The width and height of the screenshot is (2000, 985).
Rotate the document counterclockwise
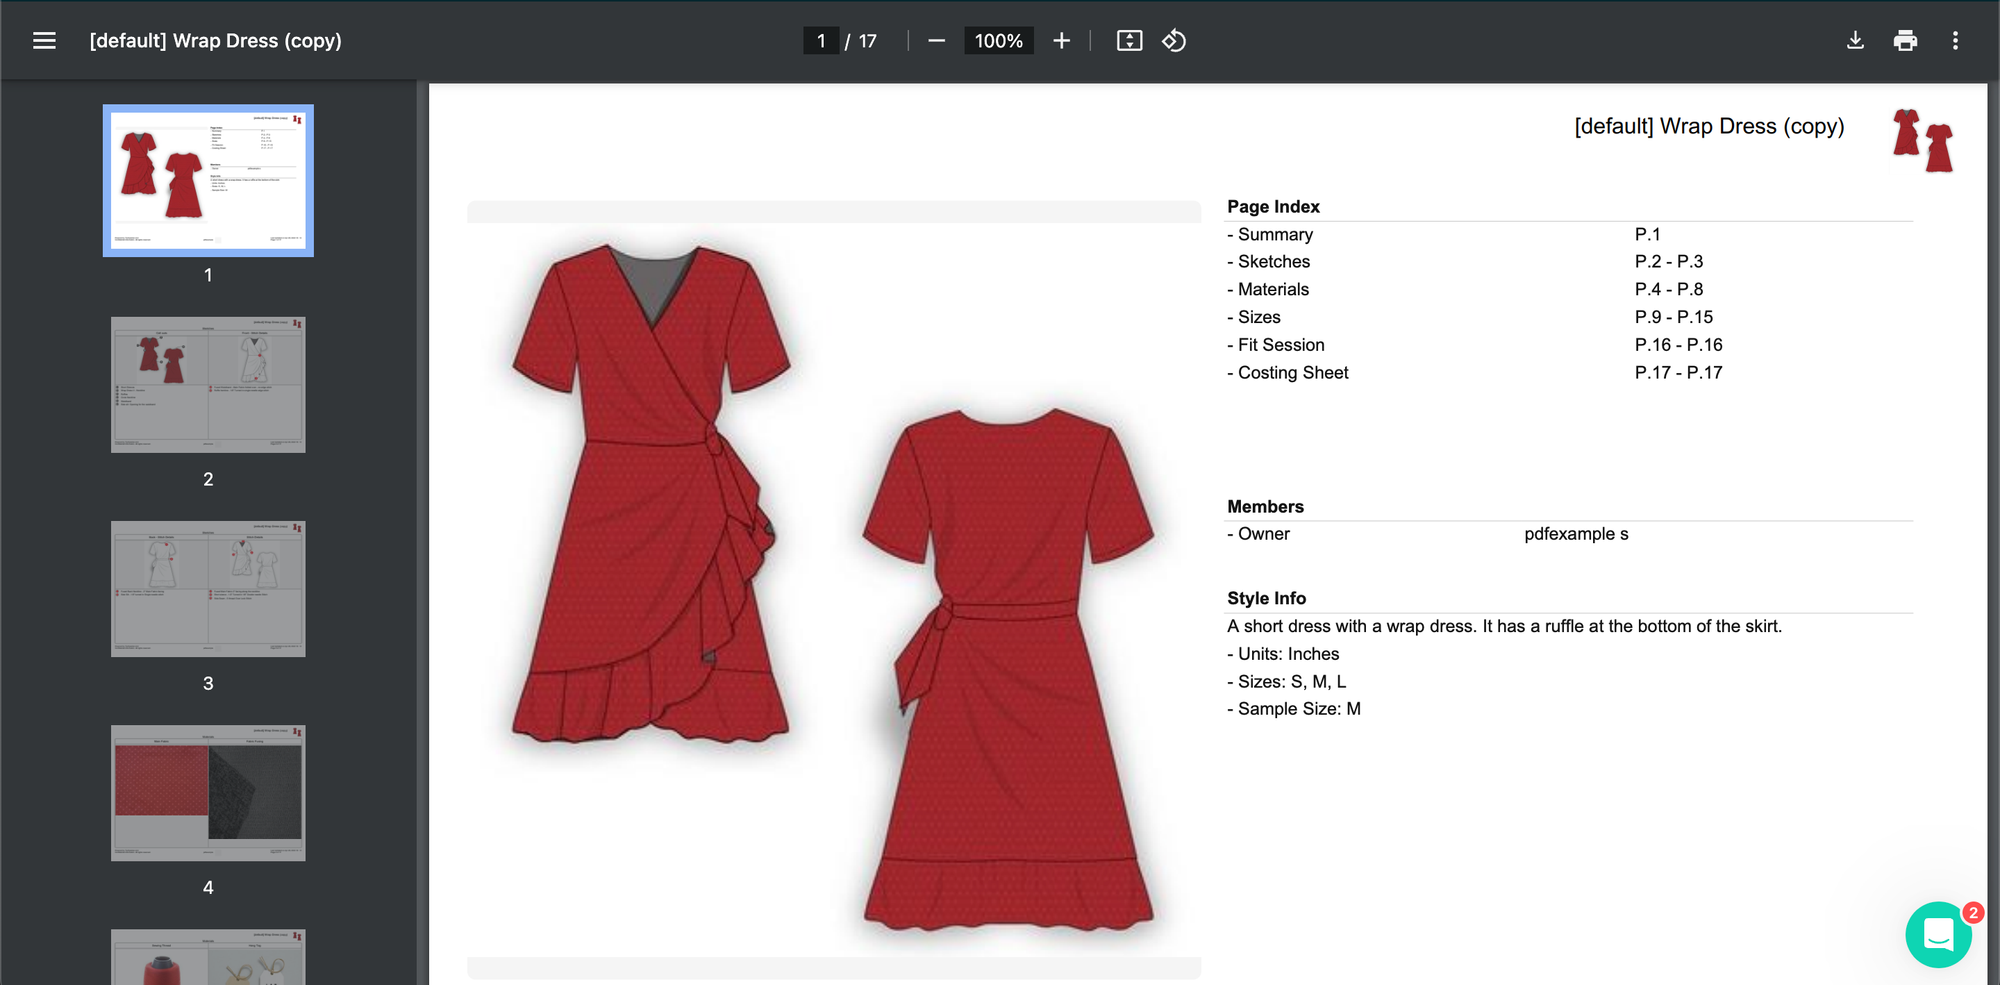[x=1174, y=41]
